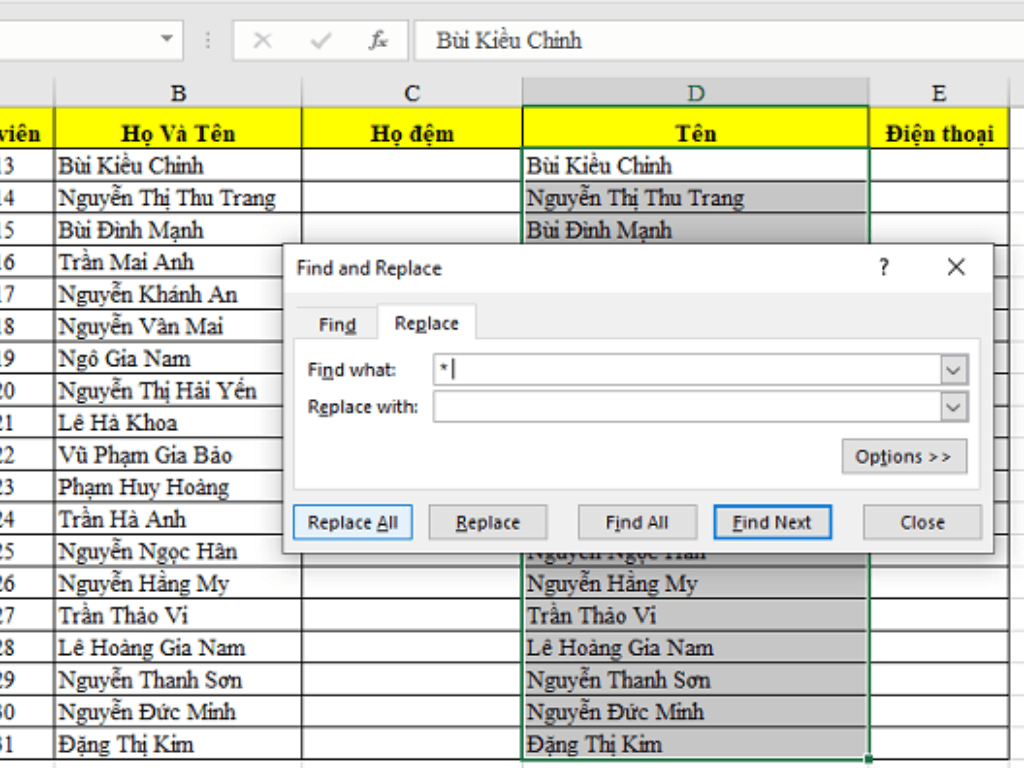Switch to the Find tab
This screenshot has width=1024, height=768.
(x=337, y=325)
